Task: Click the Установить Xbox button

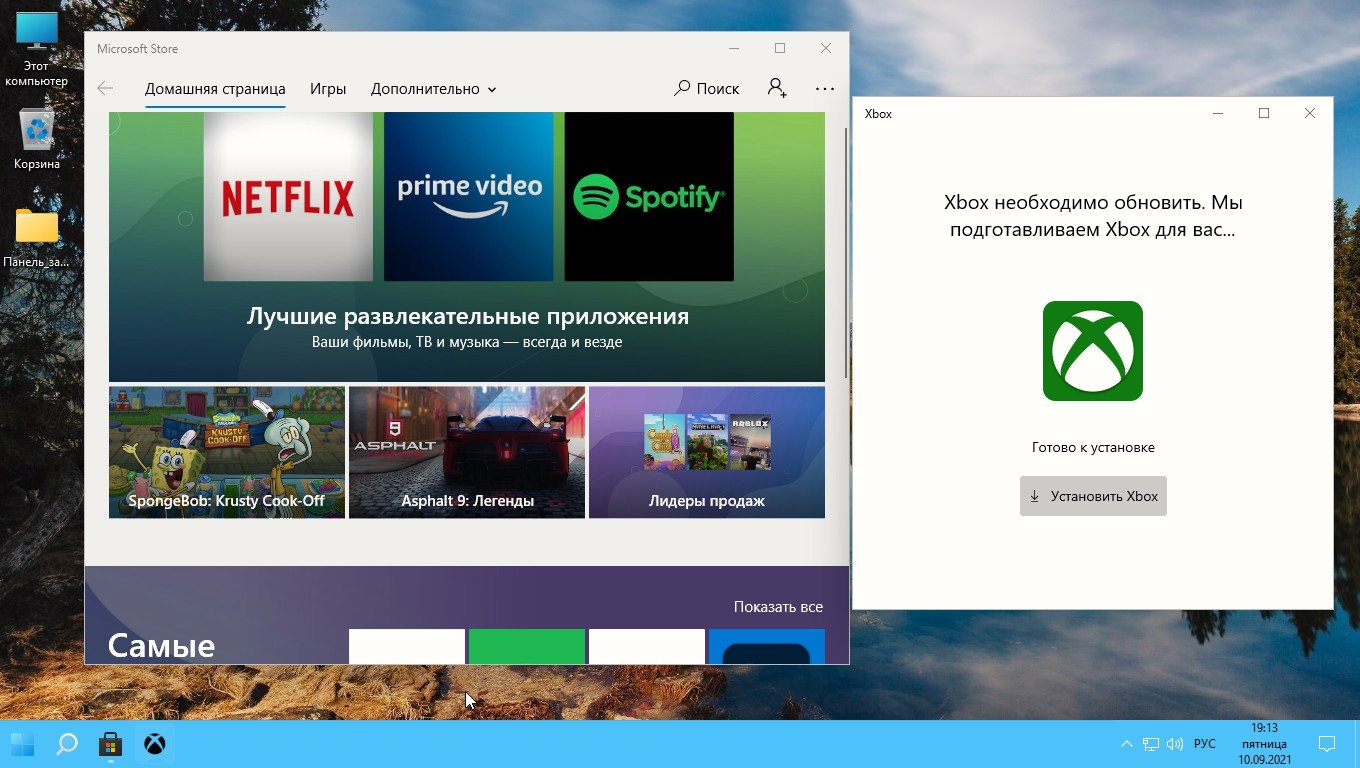Action: (1093, 496)
